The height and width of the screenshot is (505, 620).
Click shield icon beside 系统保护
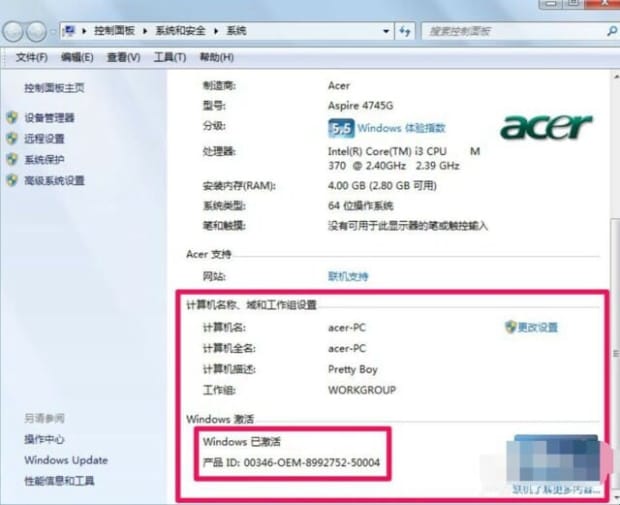tap(12, 160)
